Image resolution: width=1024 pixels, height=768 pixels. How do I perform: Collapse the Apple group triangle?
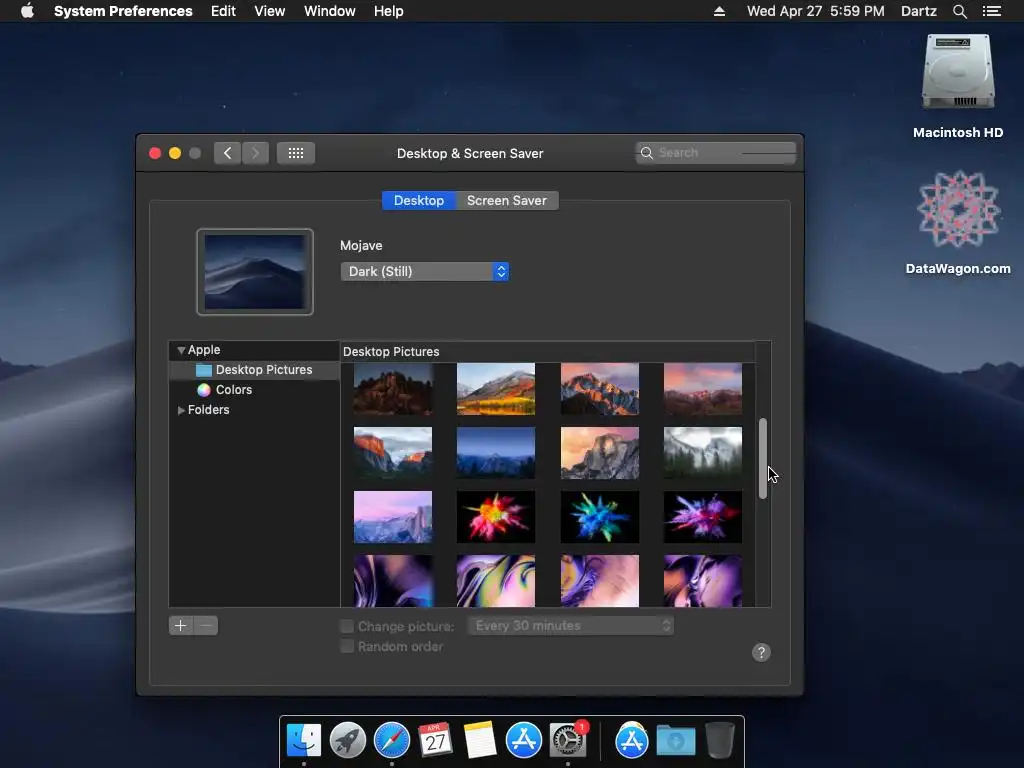point(181,351)
